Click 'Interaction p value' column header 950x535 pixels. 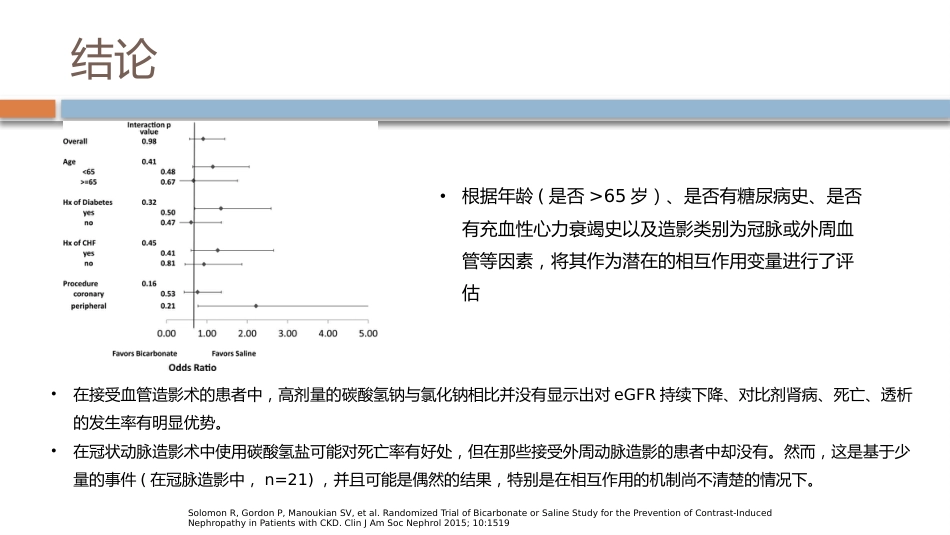click(149, 128)
